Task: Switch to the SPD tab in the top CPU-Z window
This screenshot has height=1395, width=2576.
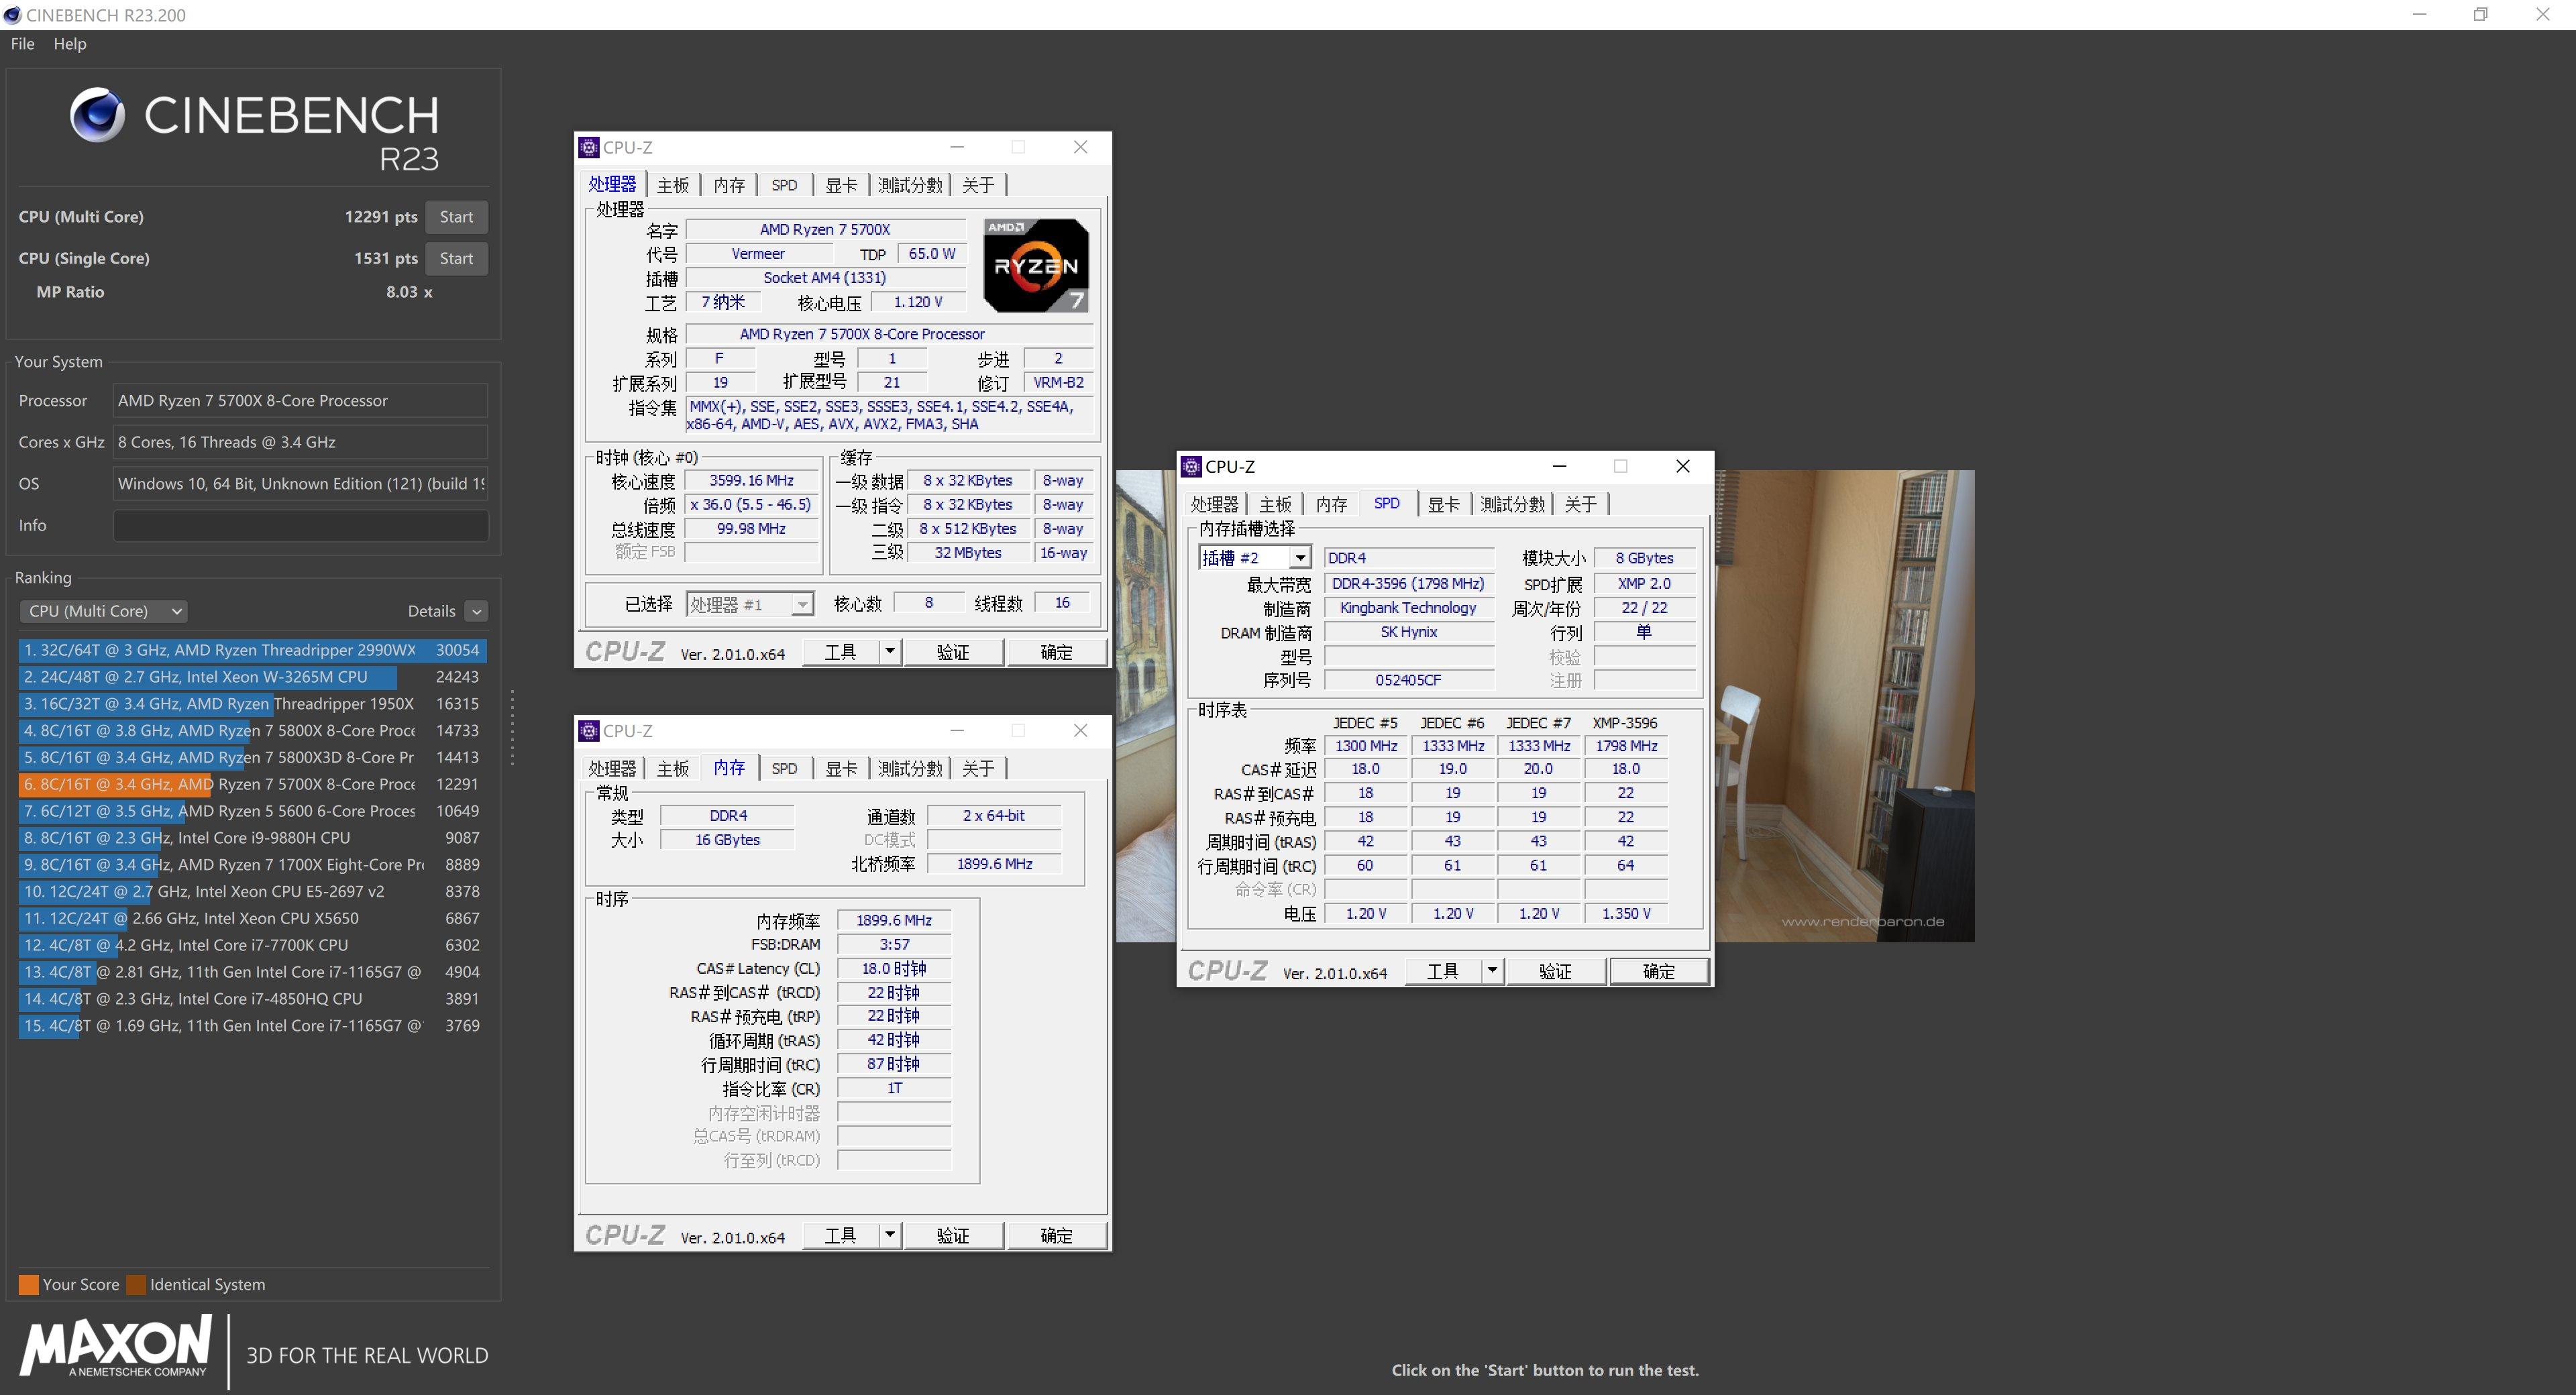Action: pyautogui.click(x=784, y=184)
